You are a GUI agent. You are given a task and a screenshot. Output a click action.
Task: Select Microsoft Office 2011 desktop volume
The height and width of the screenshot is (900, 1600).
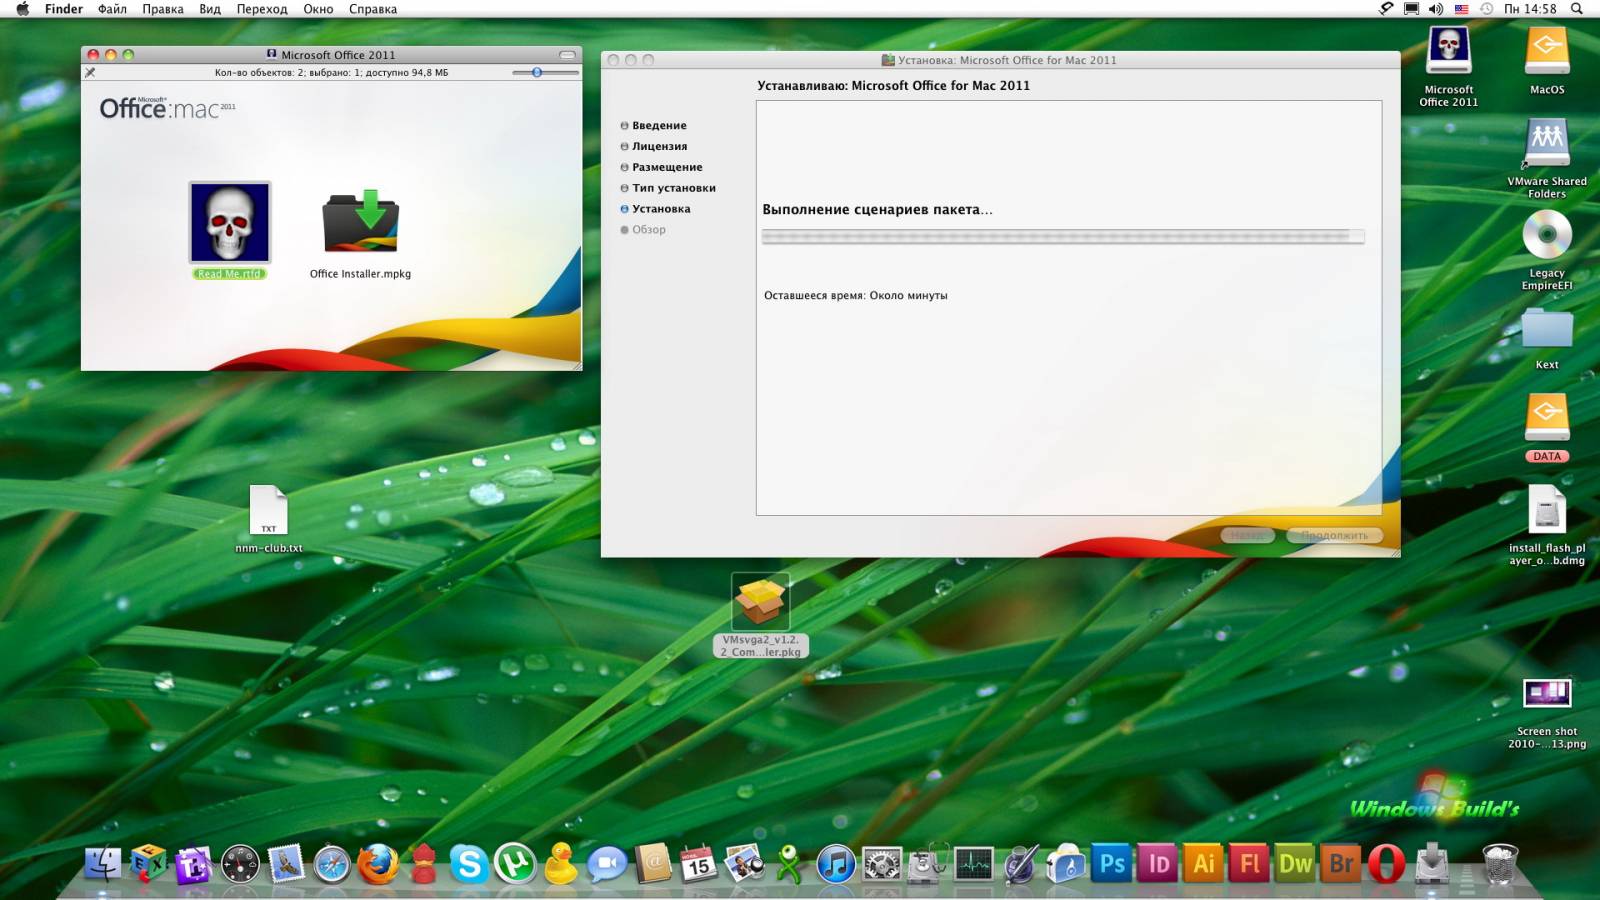1448,67
